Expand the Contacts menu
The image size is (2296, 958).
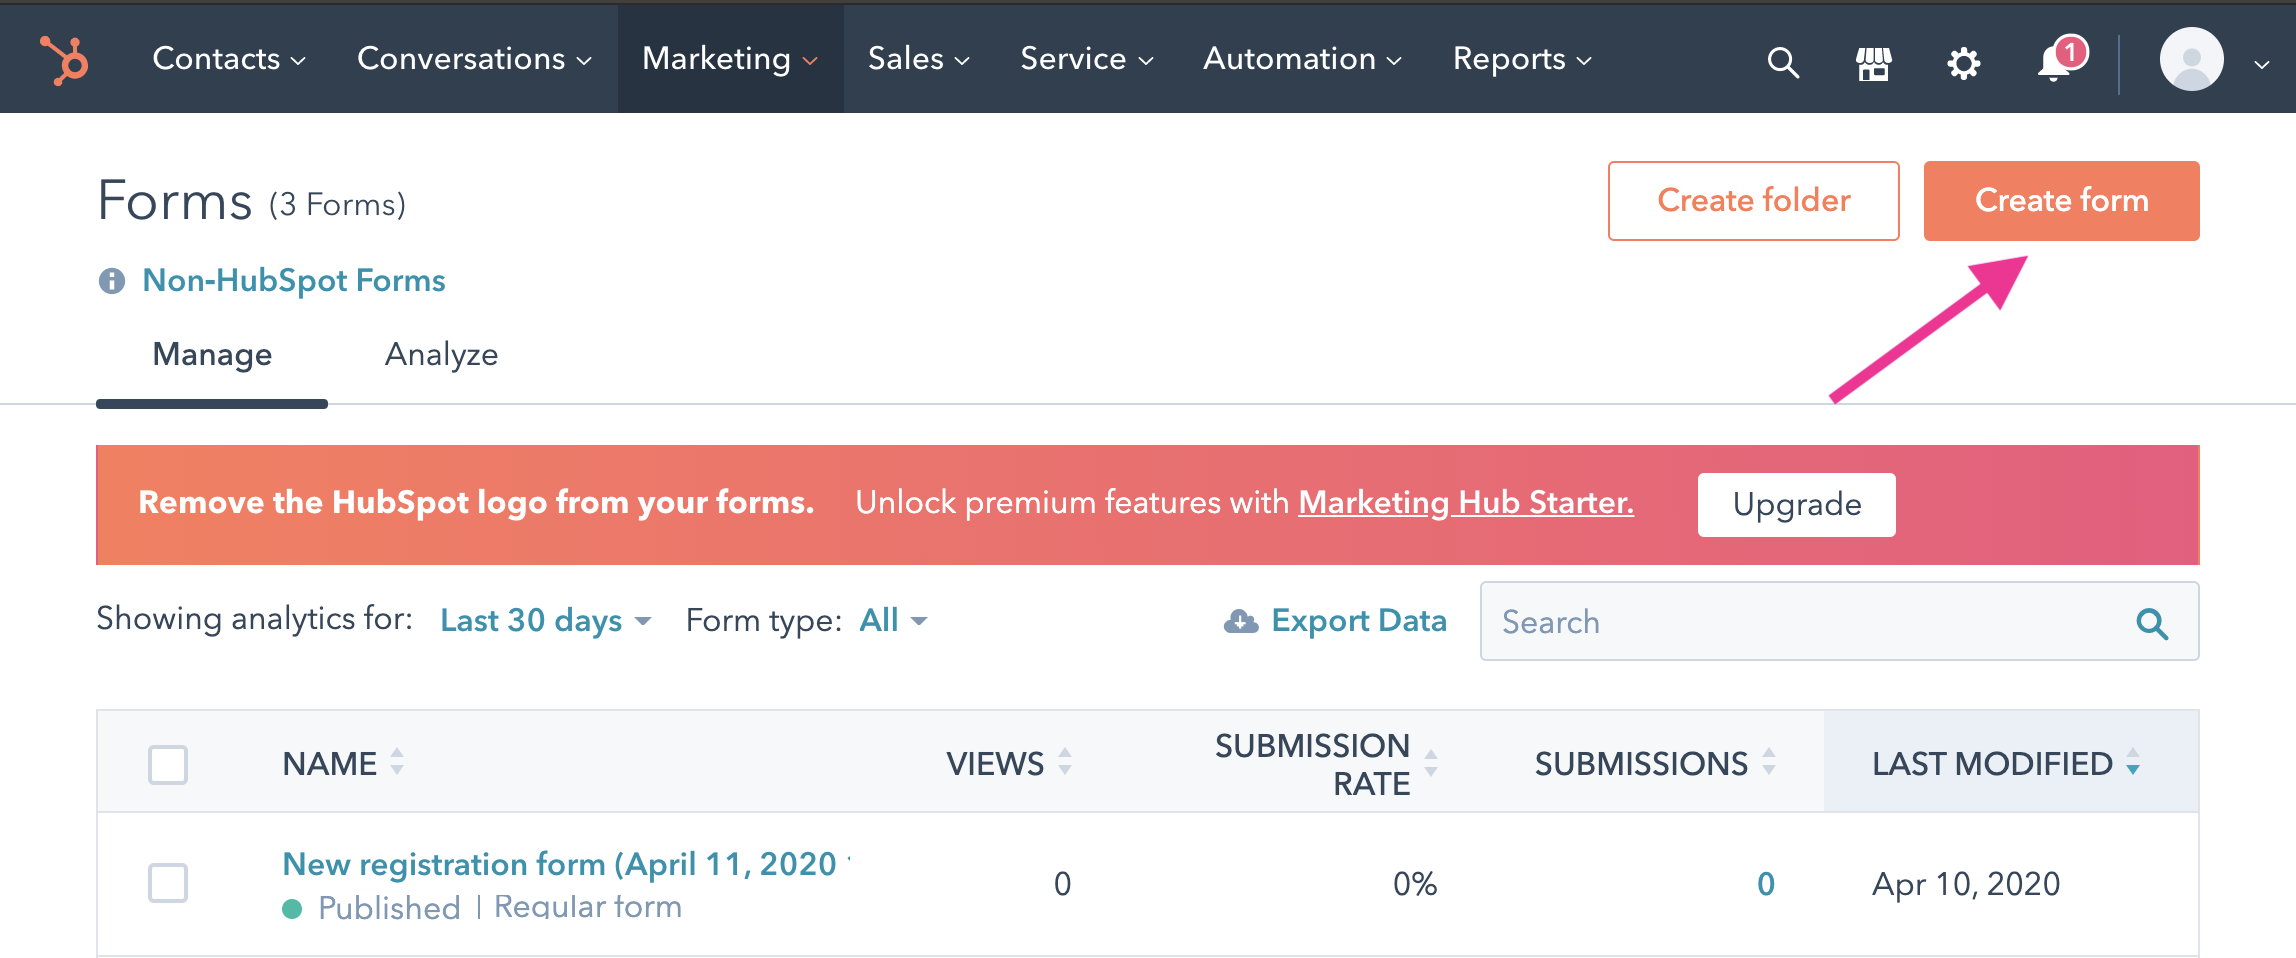(x=229, y=59)
